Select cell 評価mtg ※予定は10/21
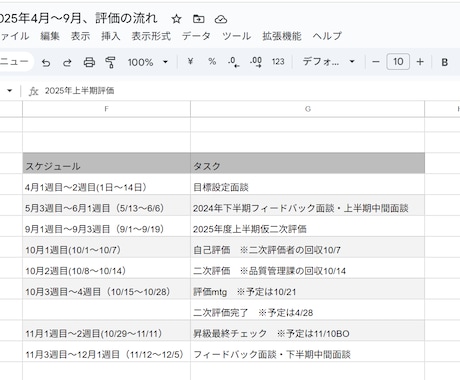Viewport: 460px width, 380px height. point(307,289)
